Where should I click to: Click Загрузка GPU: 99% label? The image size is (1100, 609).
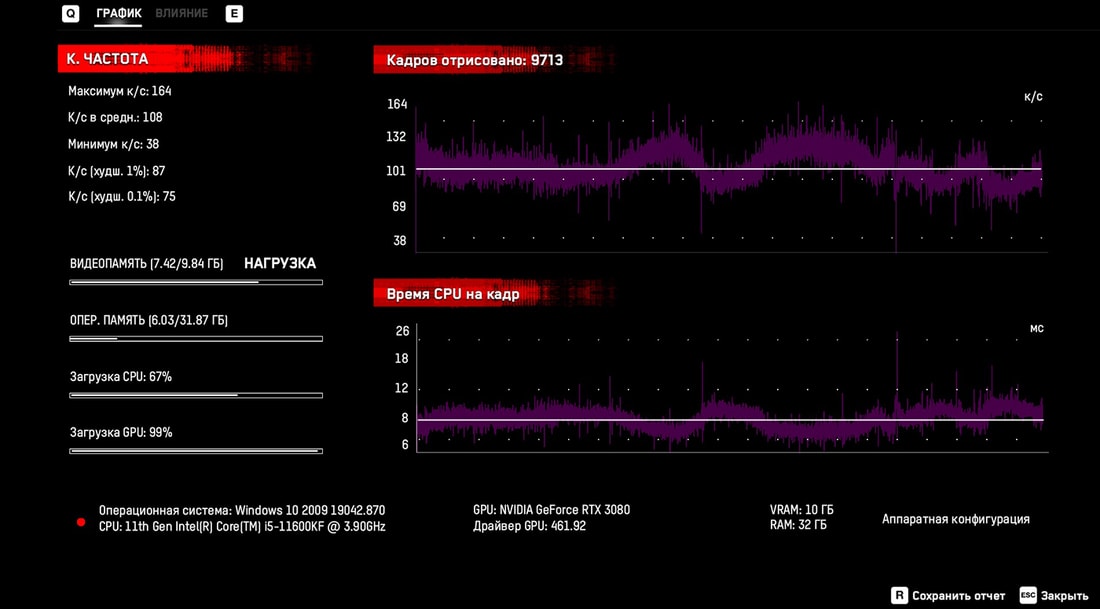tap(121, 433)
